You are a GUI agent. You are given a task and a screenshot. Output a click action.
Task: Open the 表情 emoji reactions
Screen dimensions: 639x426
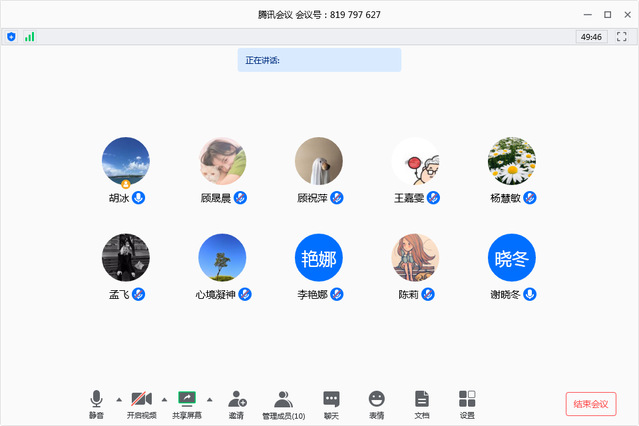(x=376, y=399)
